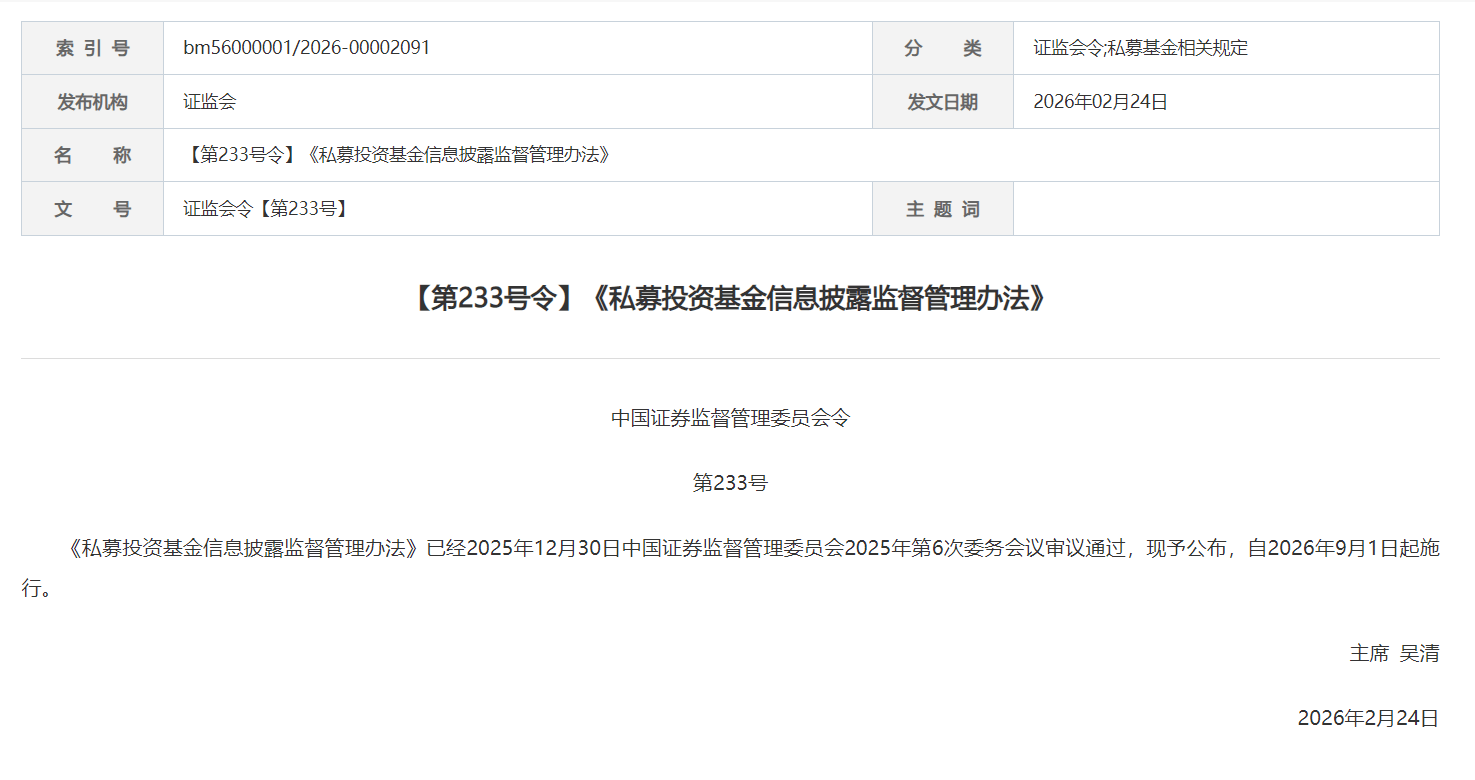1475x780 pixels.
Task: Select the signature 主席 吴清
Action: tap(1394, 653)
